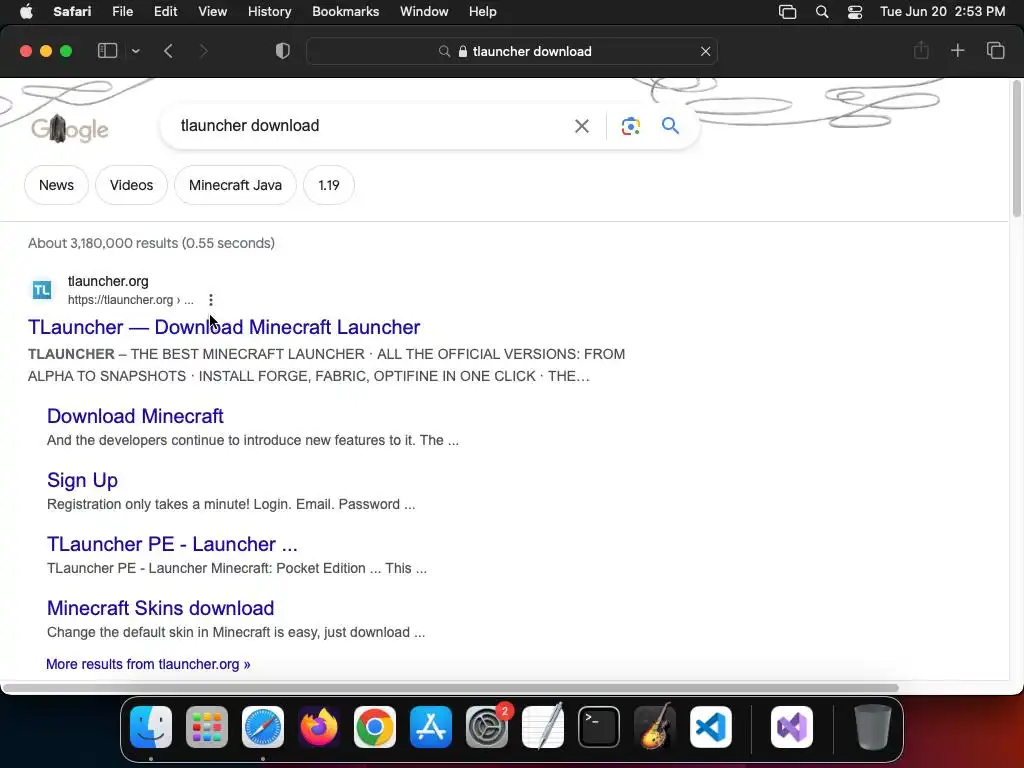1024x768 pixels.
Task: Filter results by Videos
Action: 131,185
